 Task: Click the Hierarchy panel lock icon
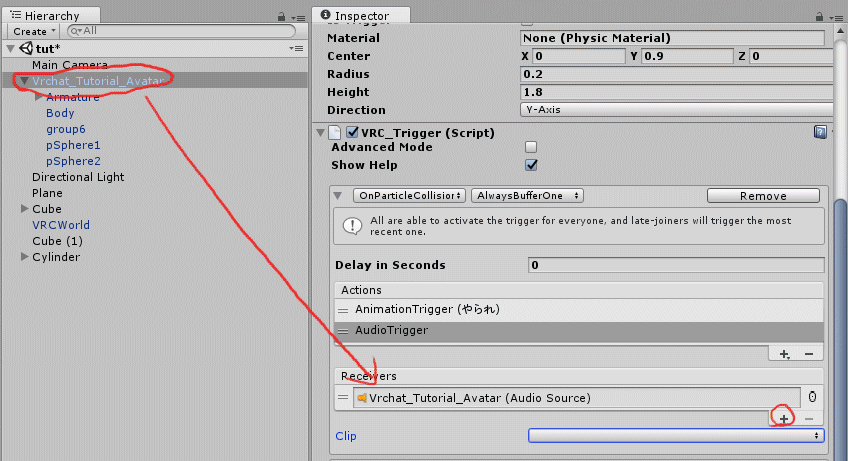281,17
